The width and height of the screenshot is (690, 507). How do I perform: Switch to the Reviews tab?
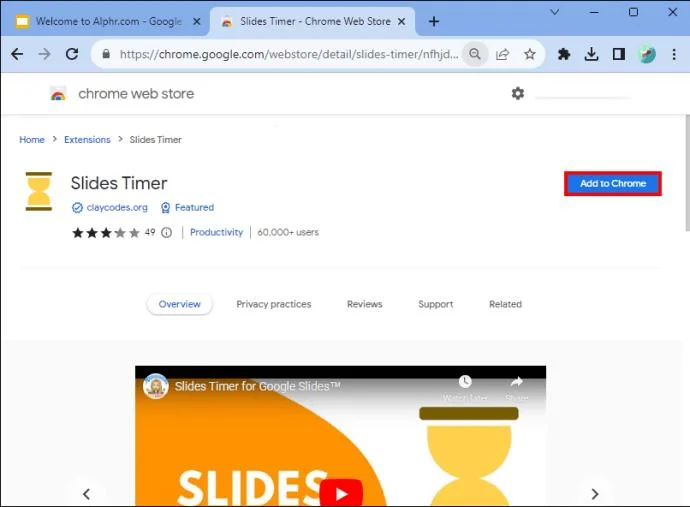[365, 304]
